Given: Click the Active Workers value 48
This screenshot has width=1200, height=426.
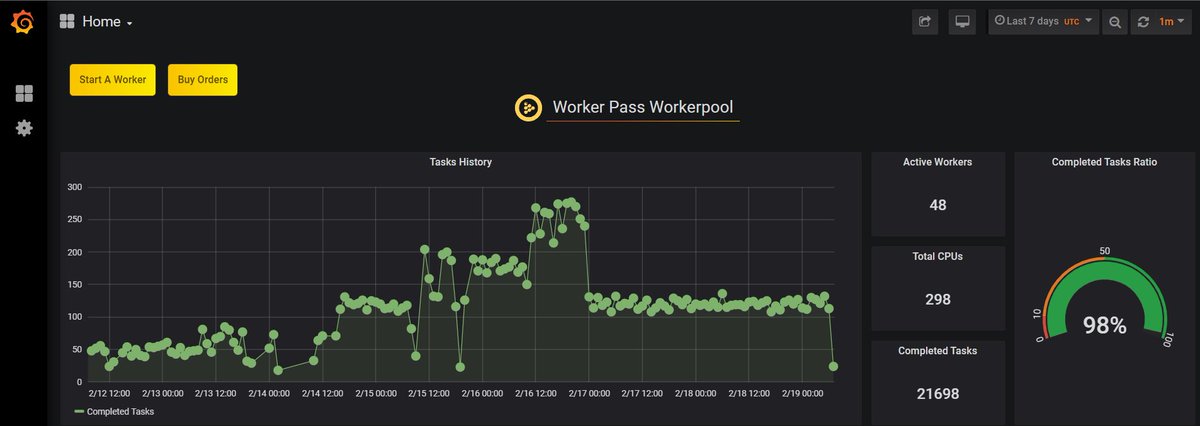Looking at the screenshot, I should click(937, 205).
